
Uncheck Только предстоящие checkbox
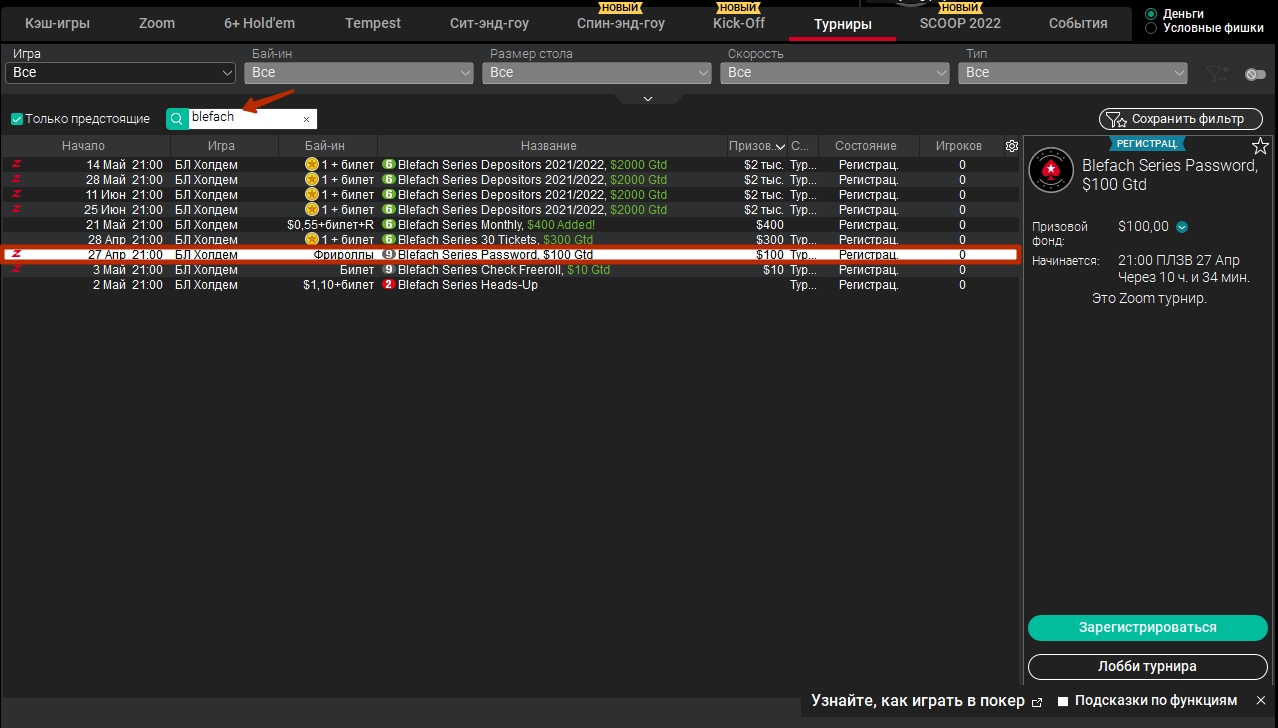point(17,119)
